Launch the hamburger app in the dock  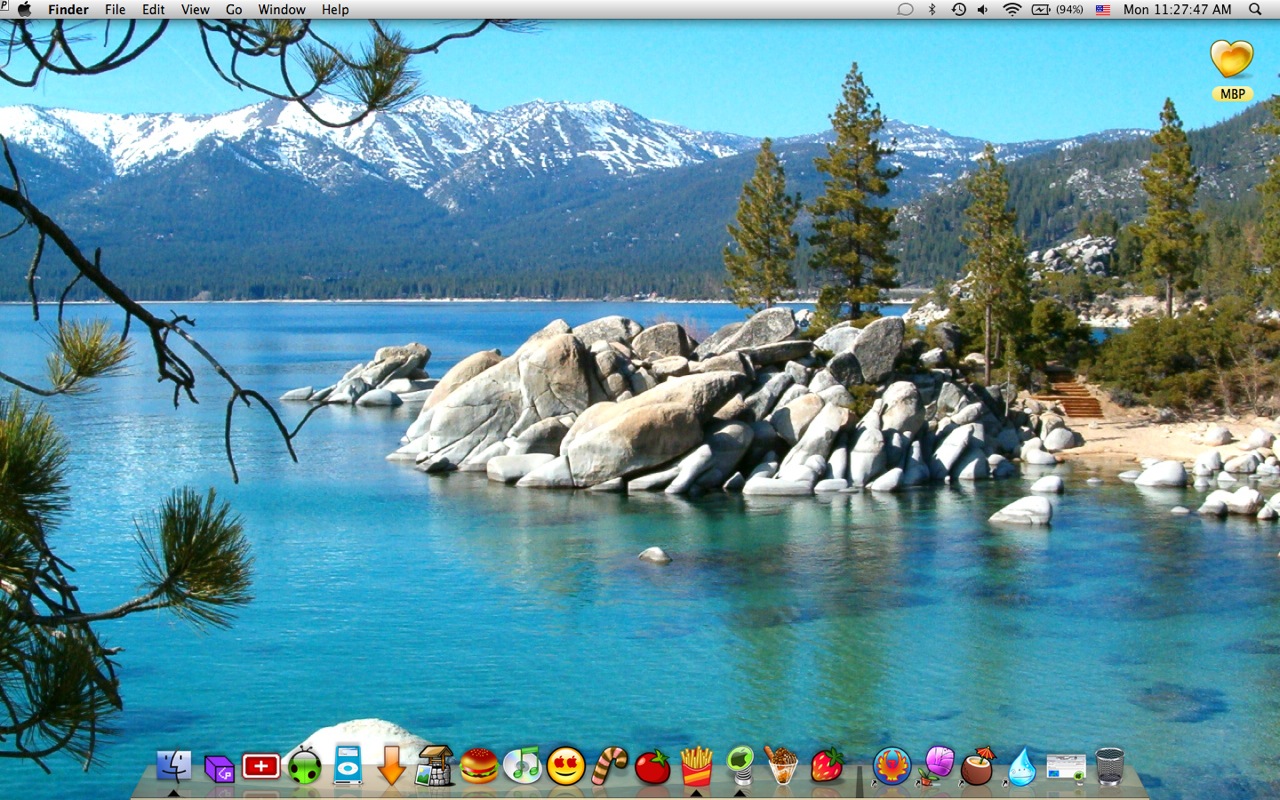[x=478, y=770]
